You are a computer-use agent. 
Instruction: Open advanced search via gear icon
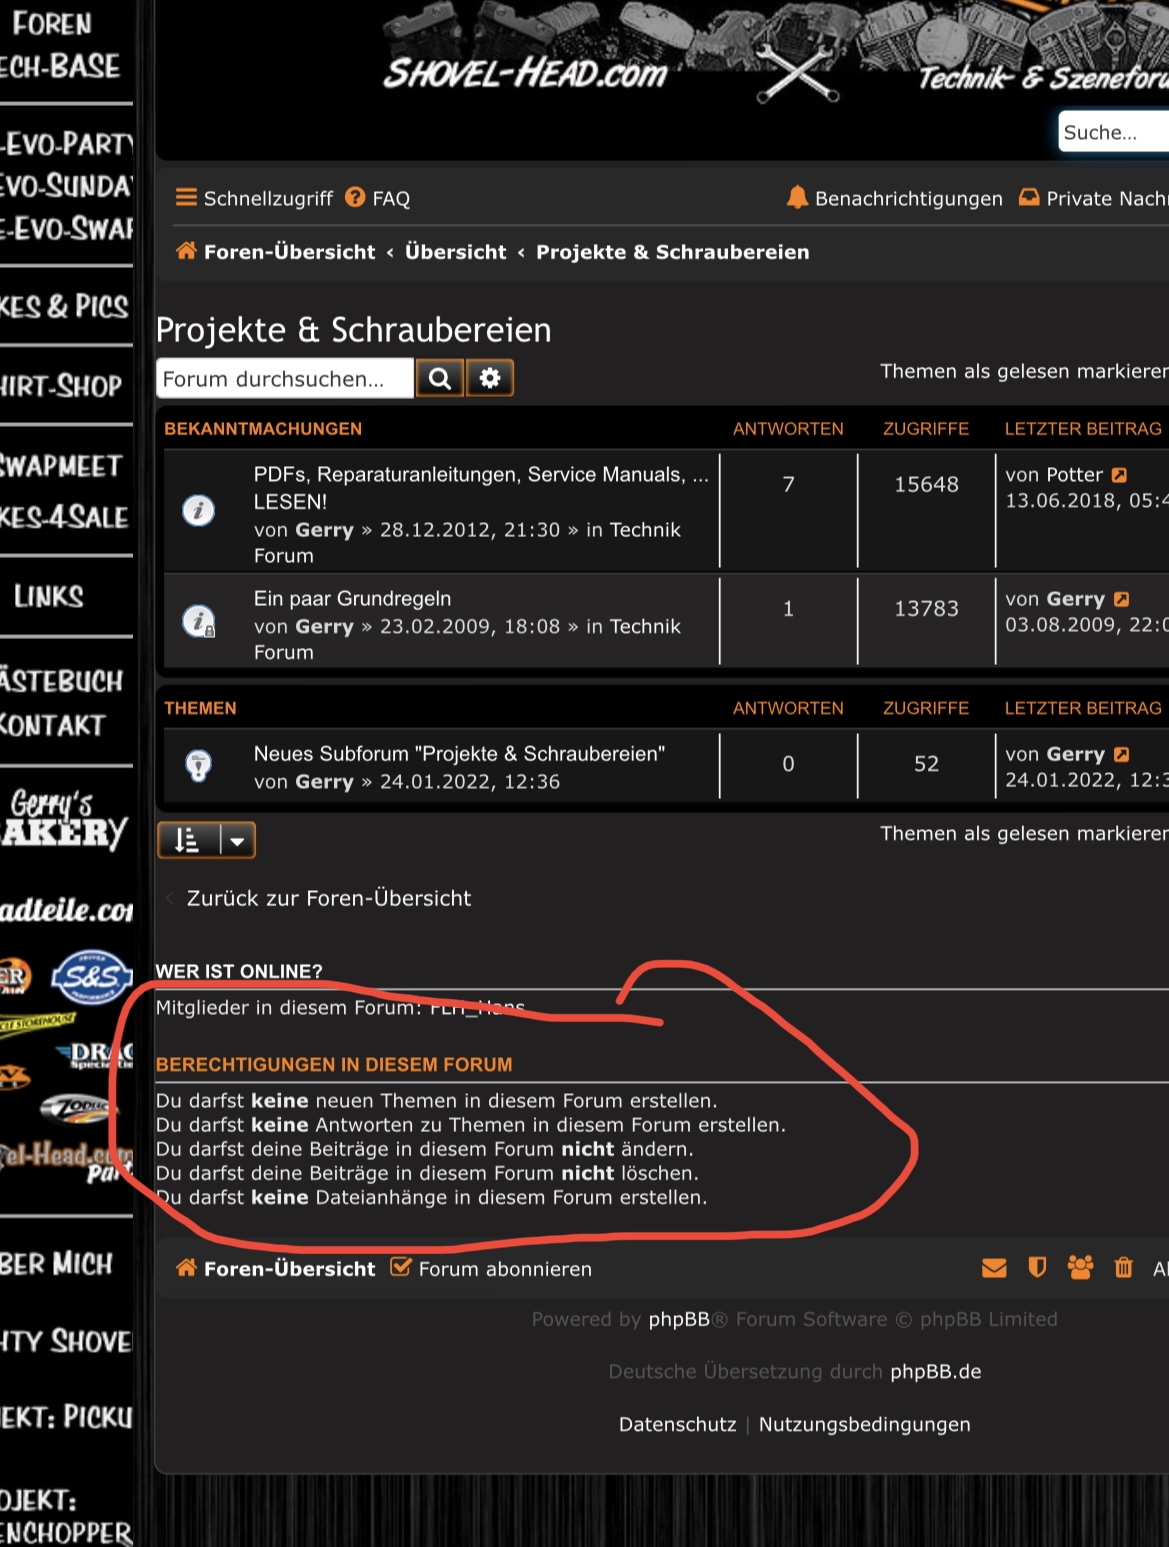click(x=490, y=378)
